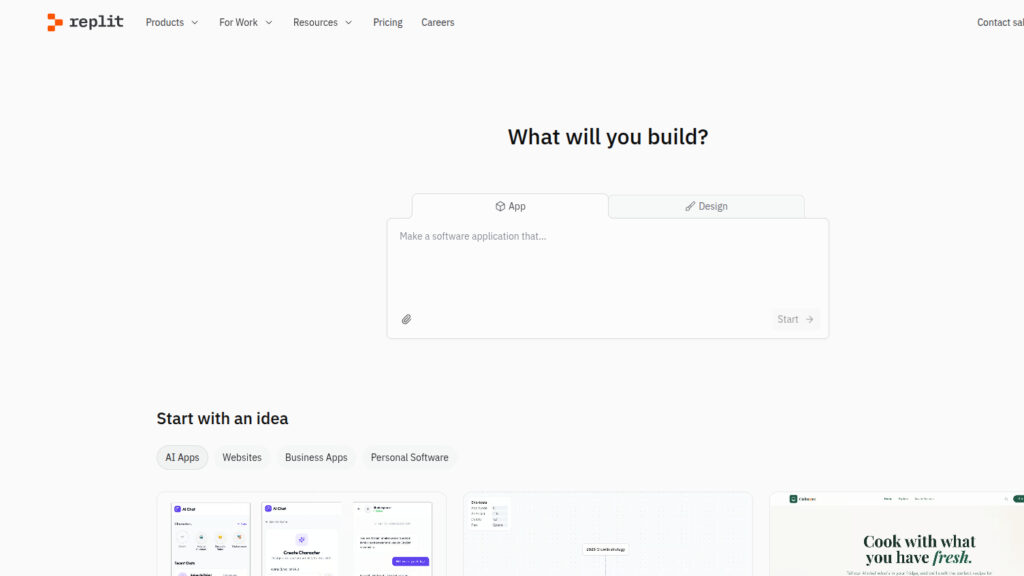Open the Pricing page
Screen dimensions: 1024x576
pyautogui.click(x=387, y=22)
